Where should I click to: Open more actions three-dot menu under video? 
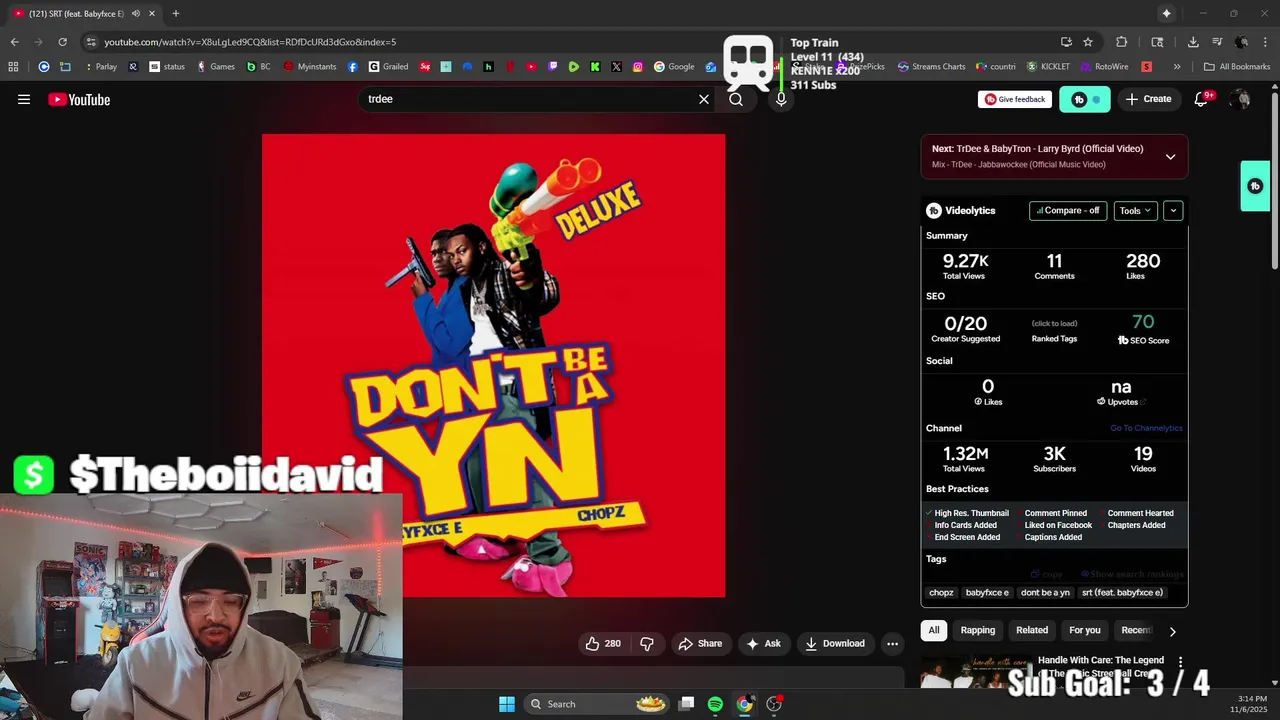(893, 643)
